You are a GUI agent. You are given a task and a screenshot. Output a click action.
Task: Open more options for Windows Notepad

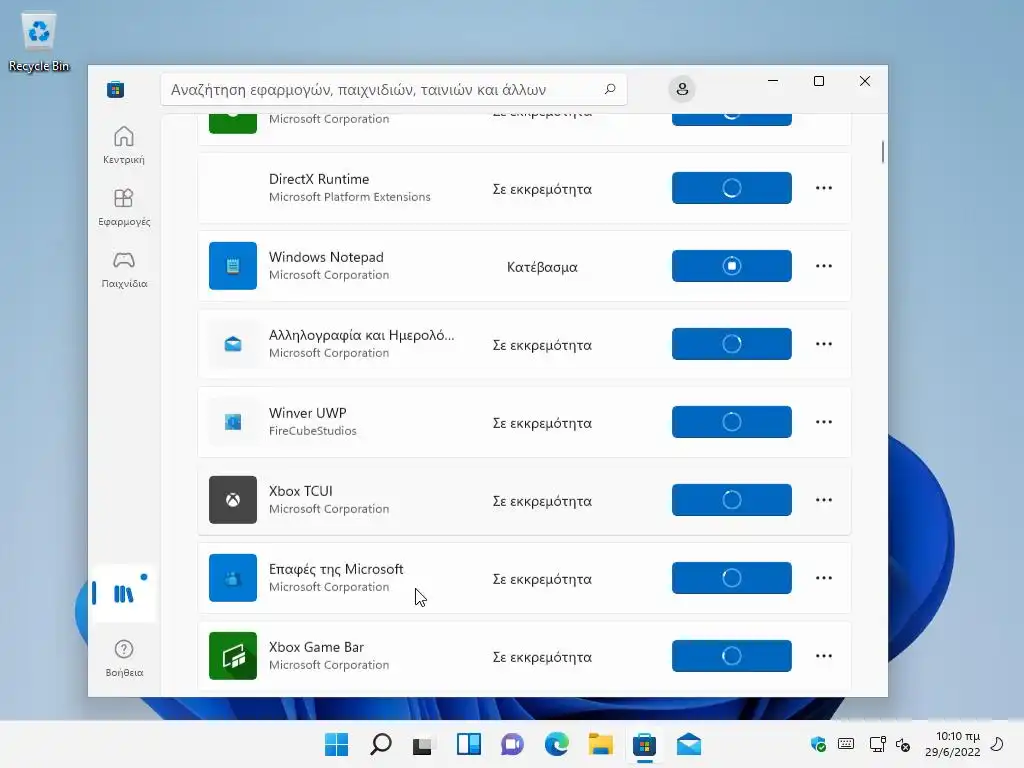(x=824, y=266)
